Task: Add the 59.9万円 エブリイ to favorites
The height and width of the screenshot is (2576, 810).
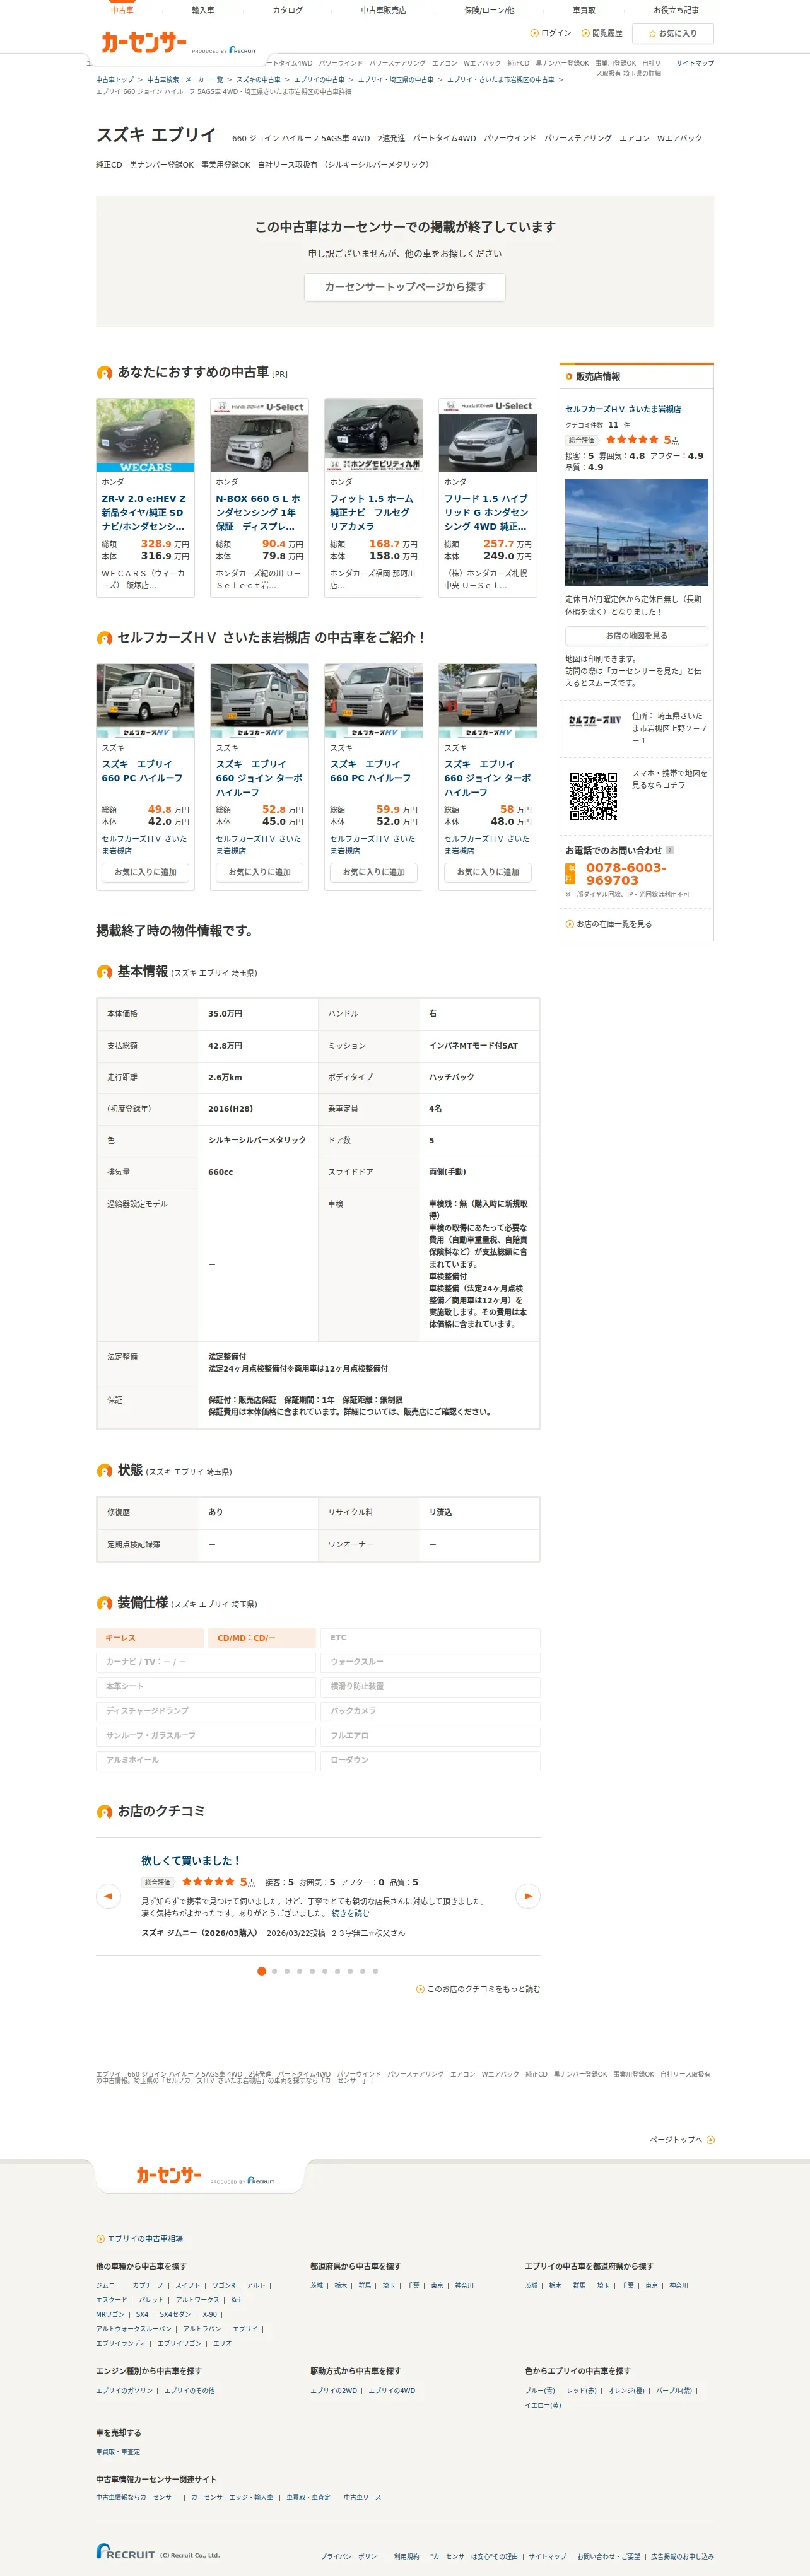Action: pos(374,872)
